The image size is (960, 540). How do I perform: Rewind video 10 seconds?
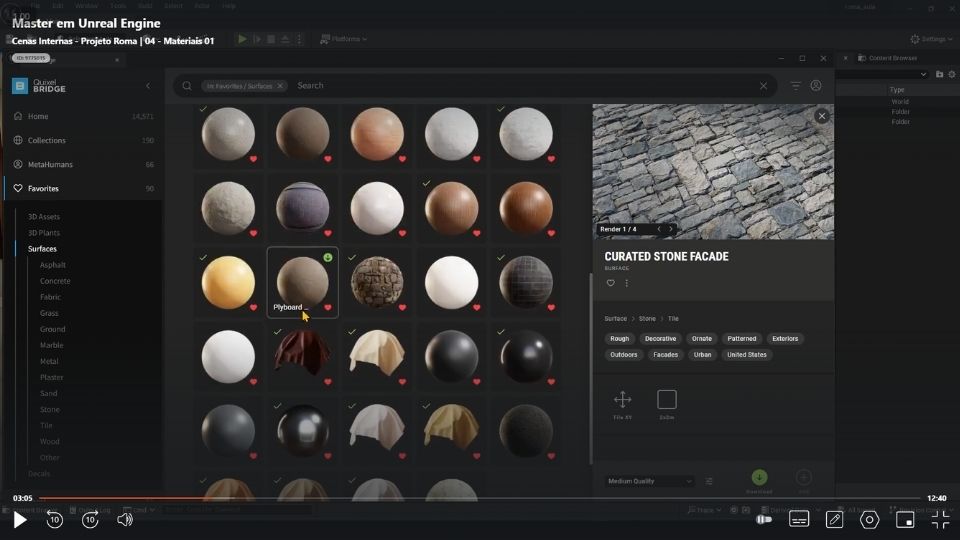click(54, 520)
